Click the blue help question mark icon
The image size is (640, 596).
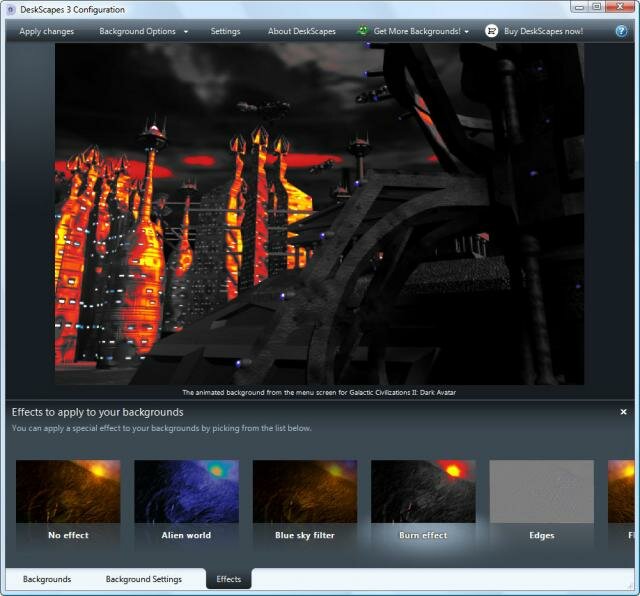pyautogui.click(x=621, y=31)
